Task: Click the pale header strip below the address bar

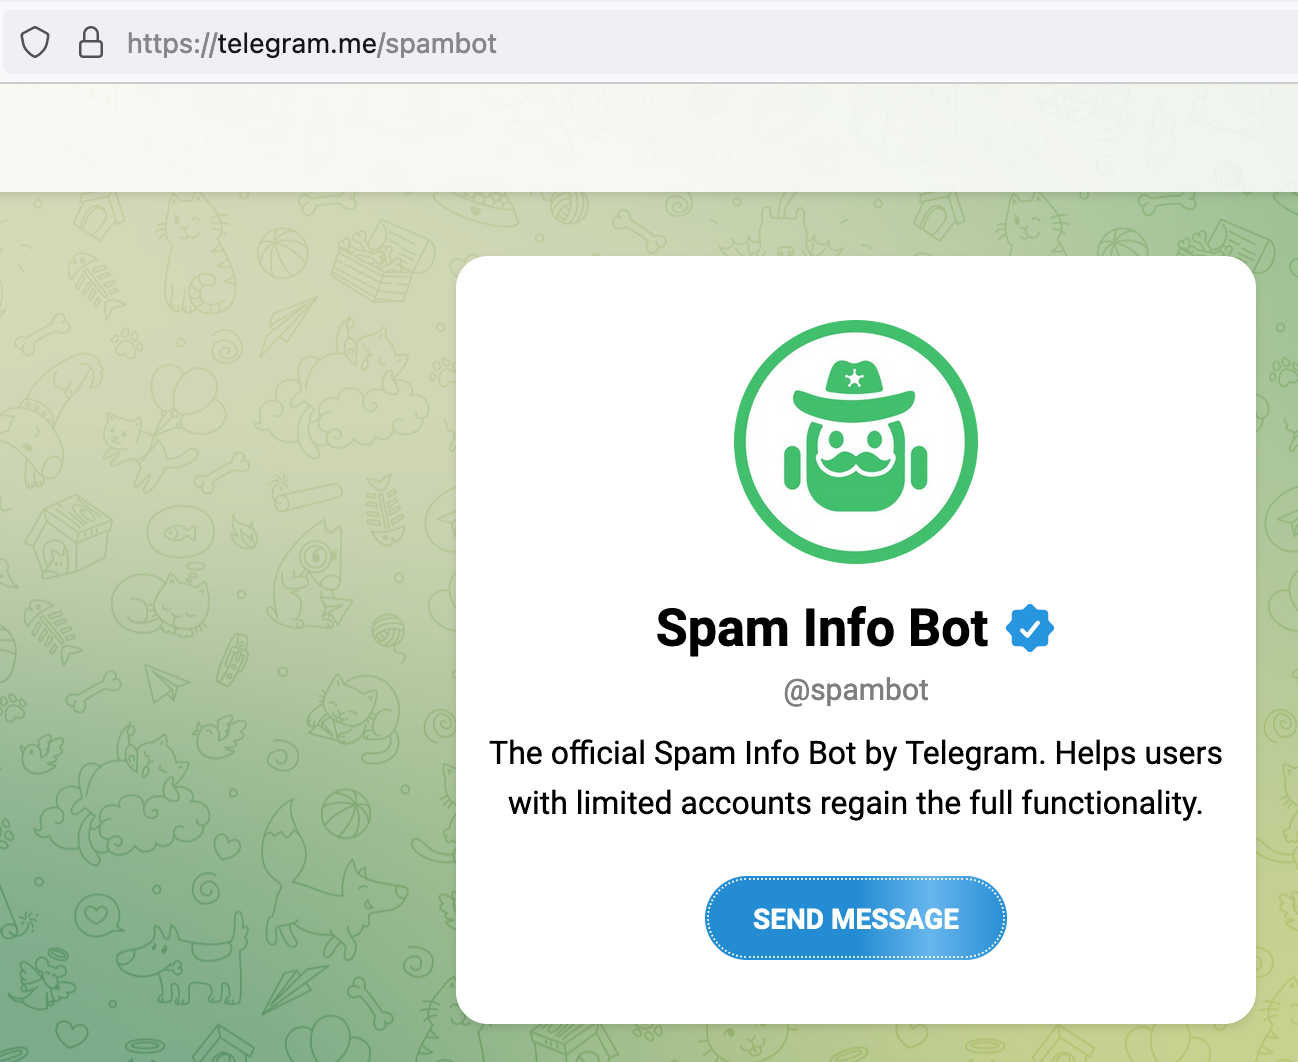Action: [x=649, y=138]
